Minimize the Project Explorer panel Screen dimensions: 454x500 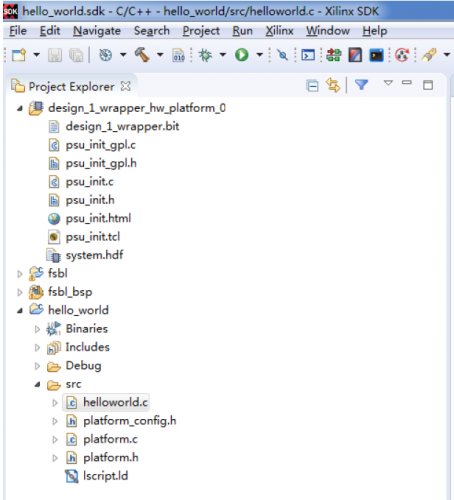[407, 82]
